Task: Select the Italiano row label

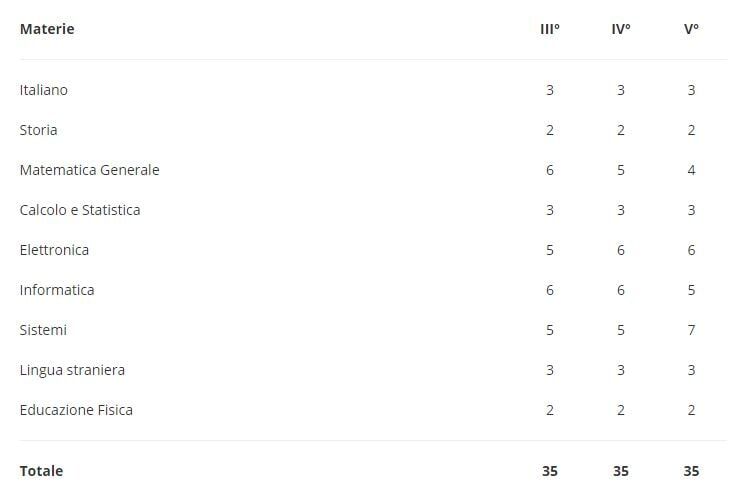Action: point(44,90)
